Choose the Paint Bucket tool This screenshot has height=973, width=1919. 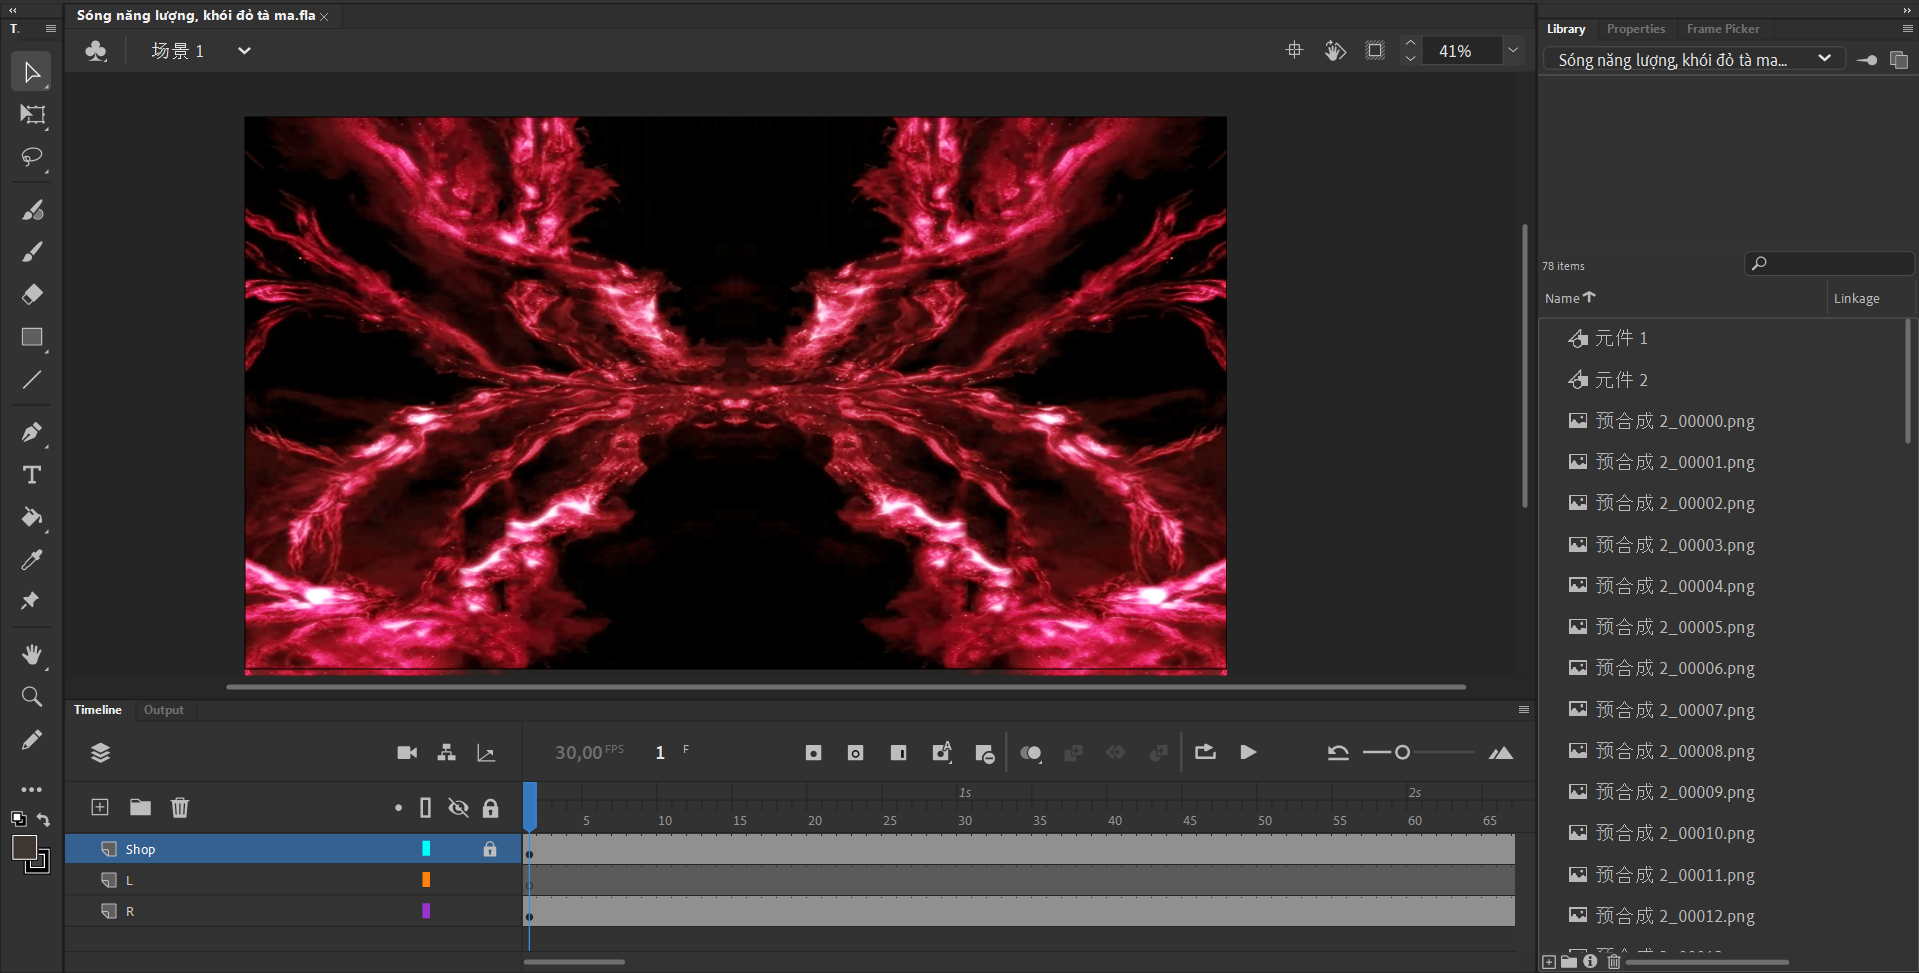[x=32, y=517]
